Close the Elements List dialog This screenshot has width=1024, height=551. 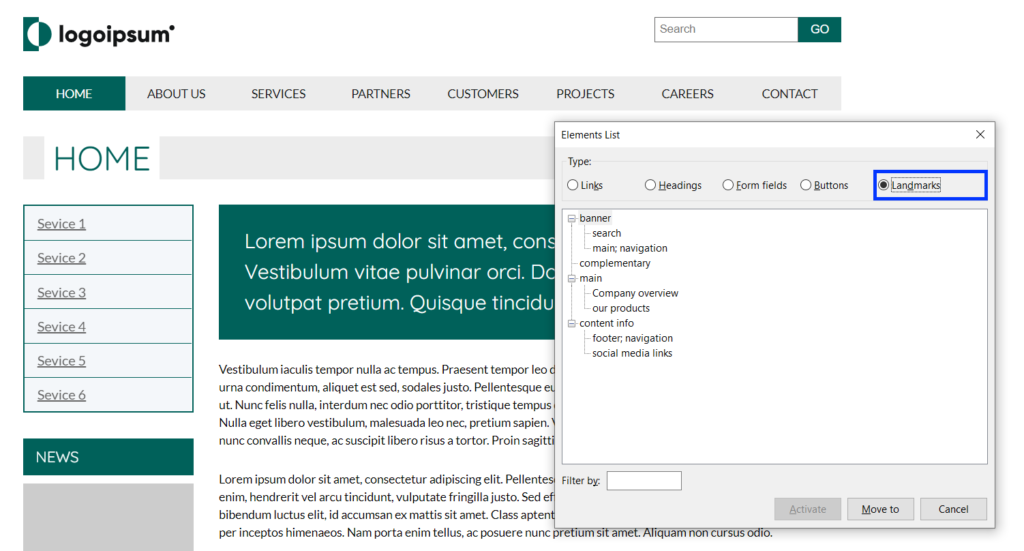(980, 134)
